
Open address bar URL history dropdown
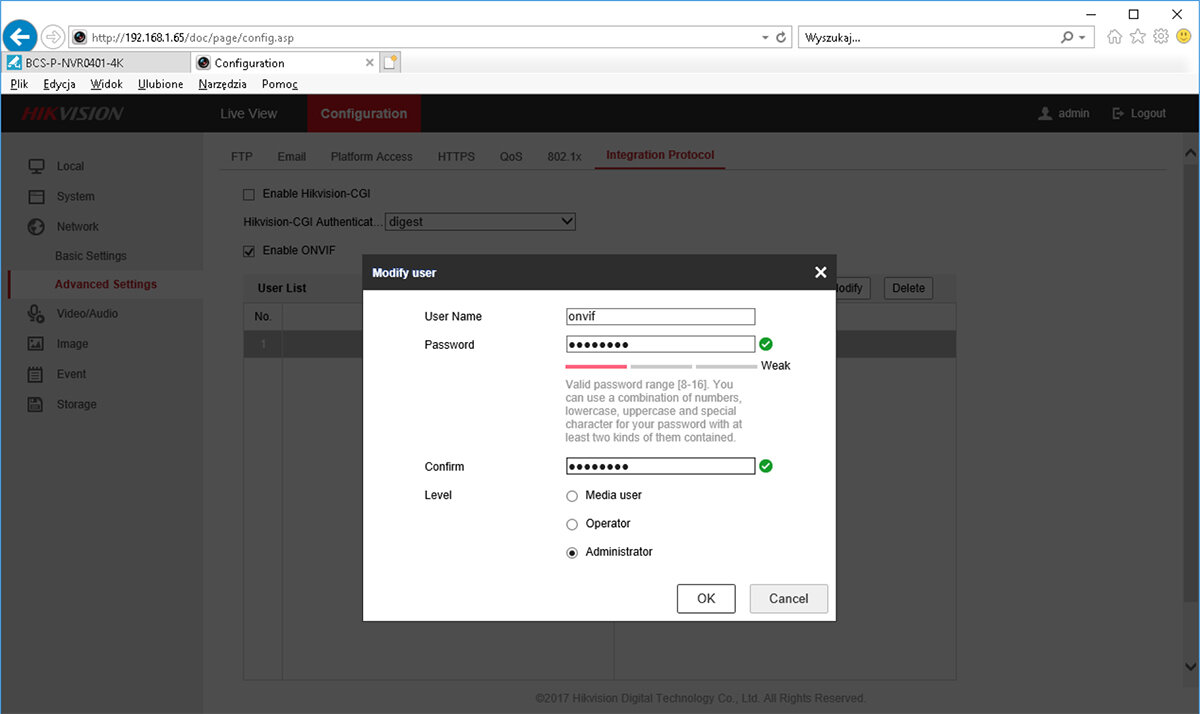click(x=765, y=37)
